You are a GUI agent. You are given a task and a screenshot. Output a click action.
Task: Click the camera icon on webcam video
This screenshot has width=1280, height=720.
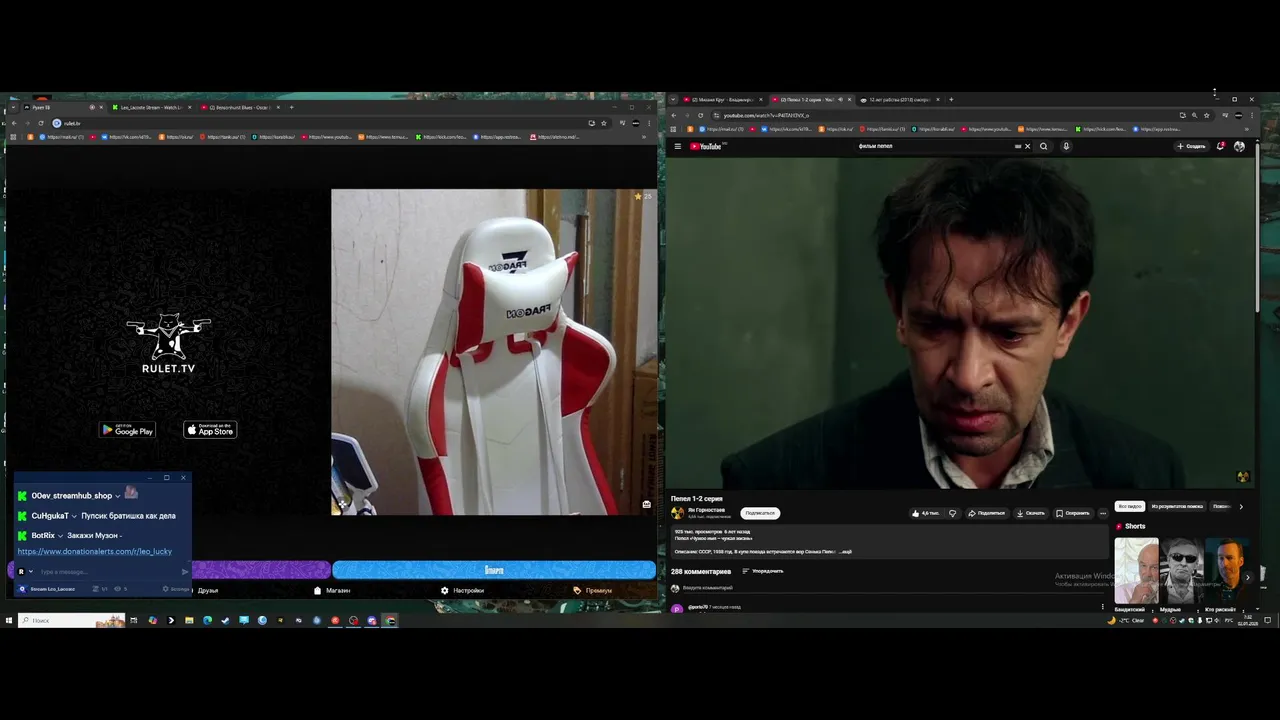pyautogui.click(x=647, y=504)
